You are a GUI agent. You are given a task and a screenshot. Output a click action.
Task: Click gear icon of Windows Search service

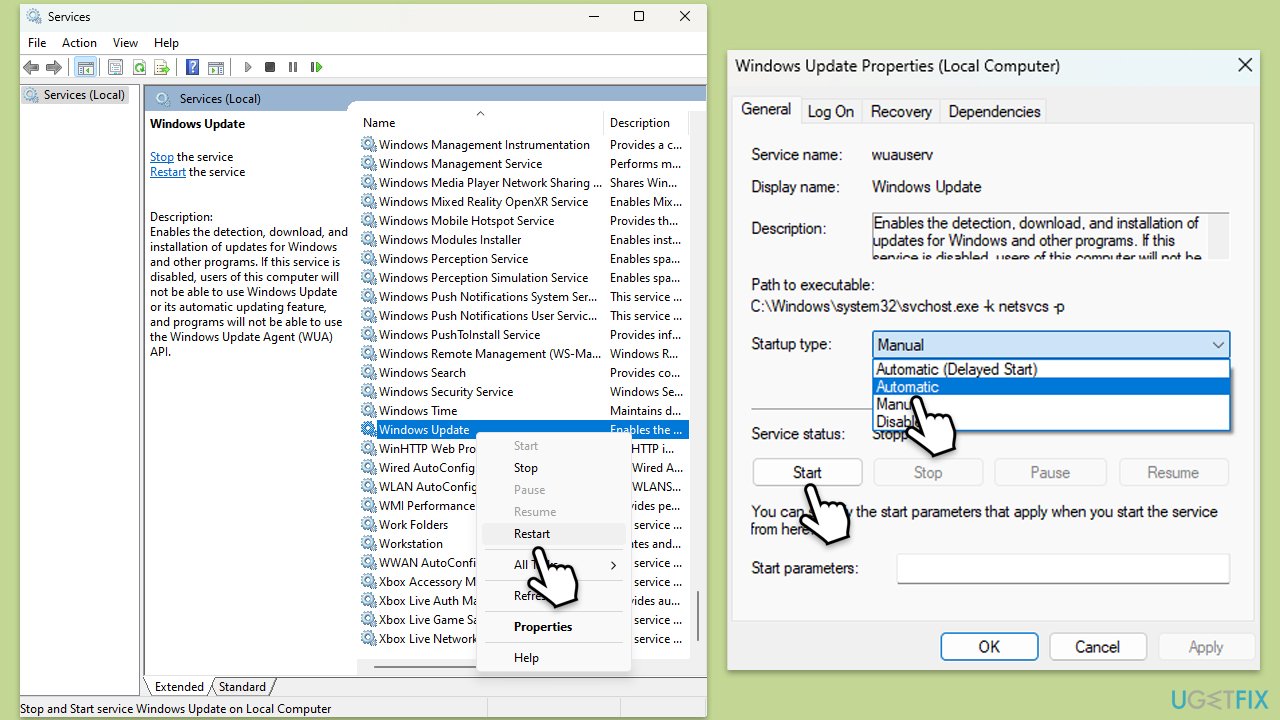(x=369, y=373)
